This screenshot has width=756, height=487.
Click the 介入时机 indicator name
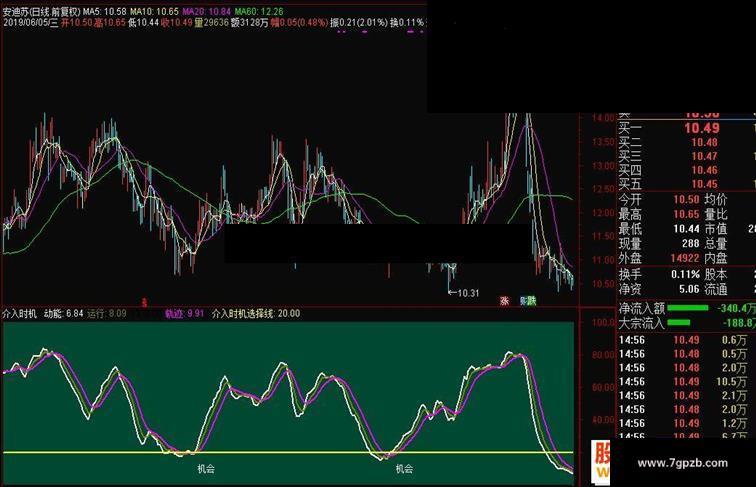tap(19, 314)
